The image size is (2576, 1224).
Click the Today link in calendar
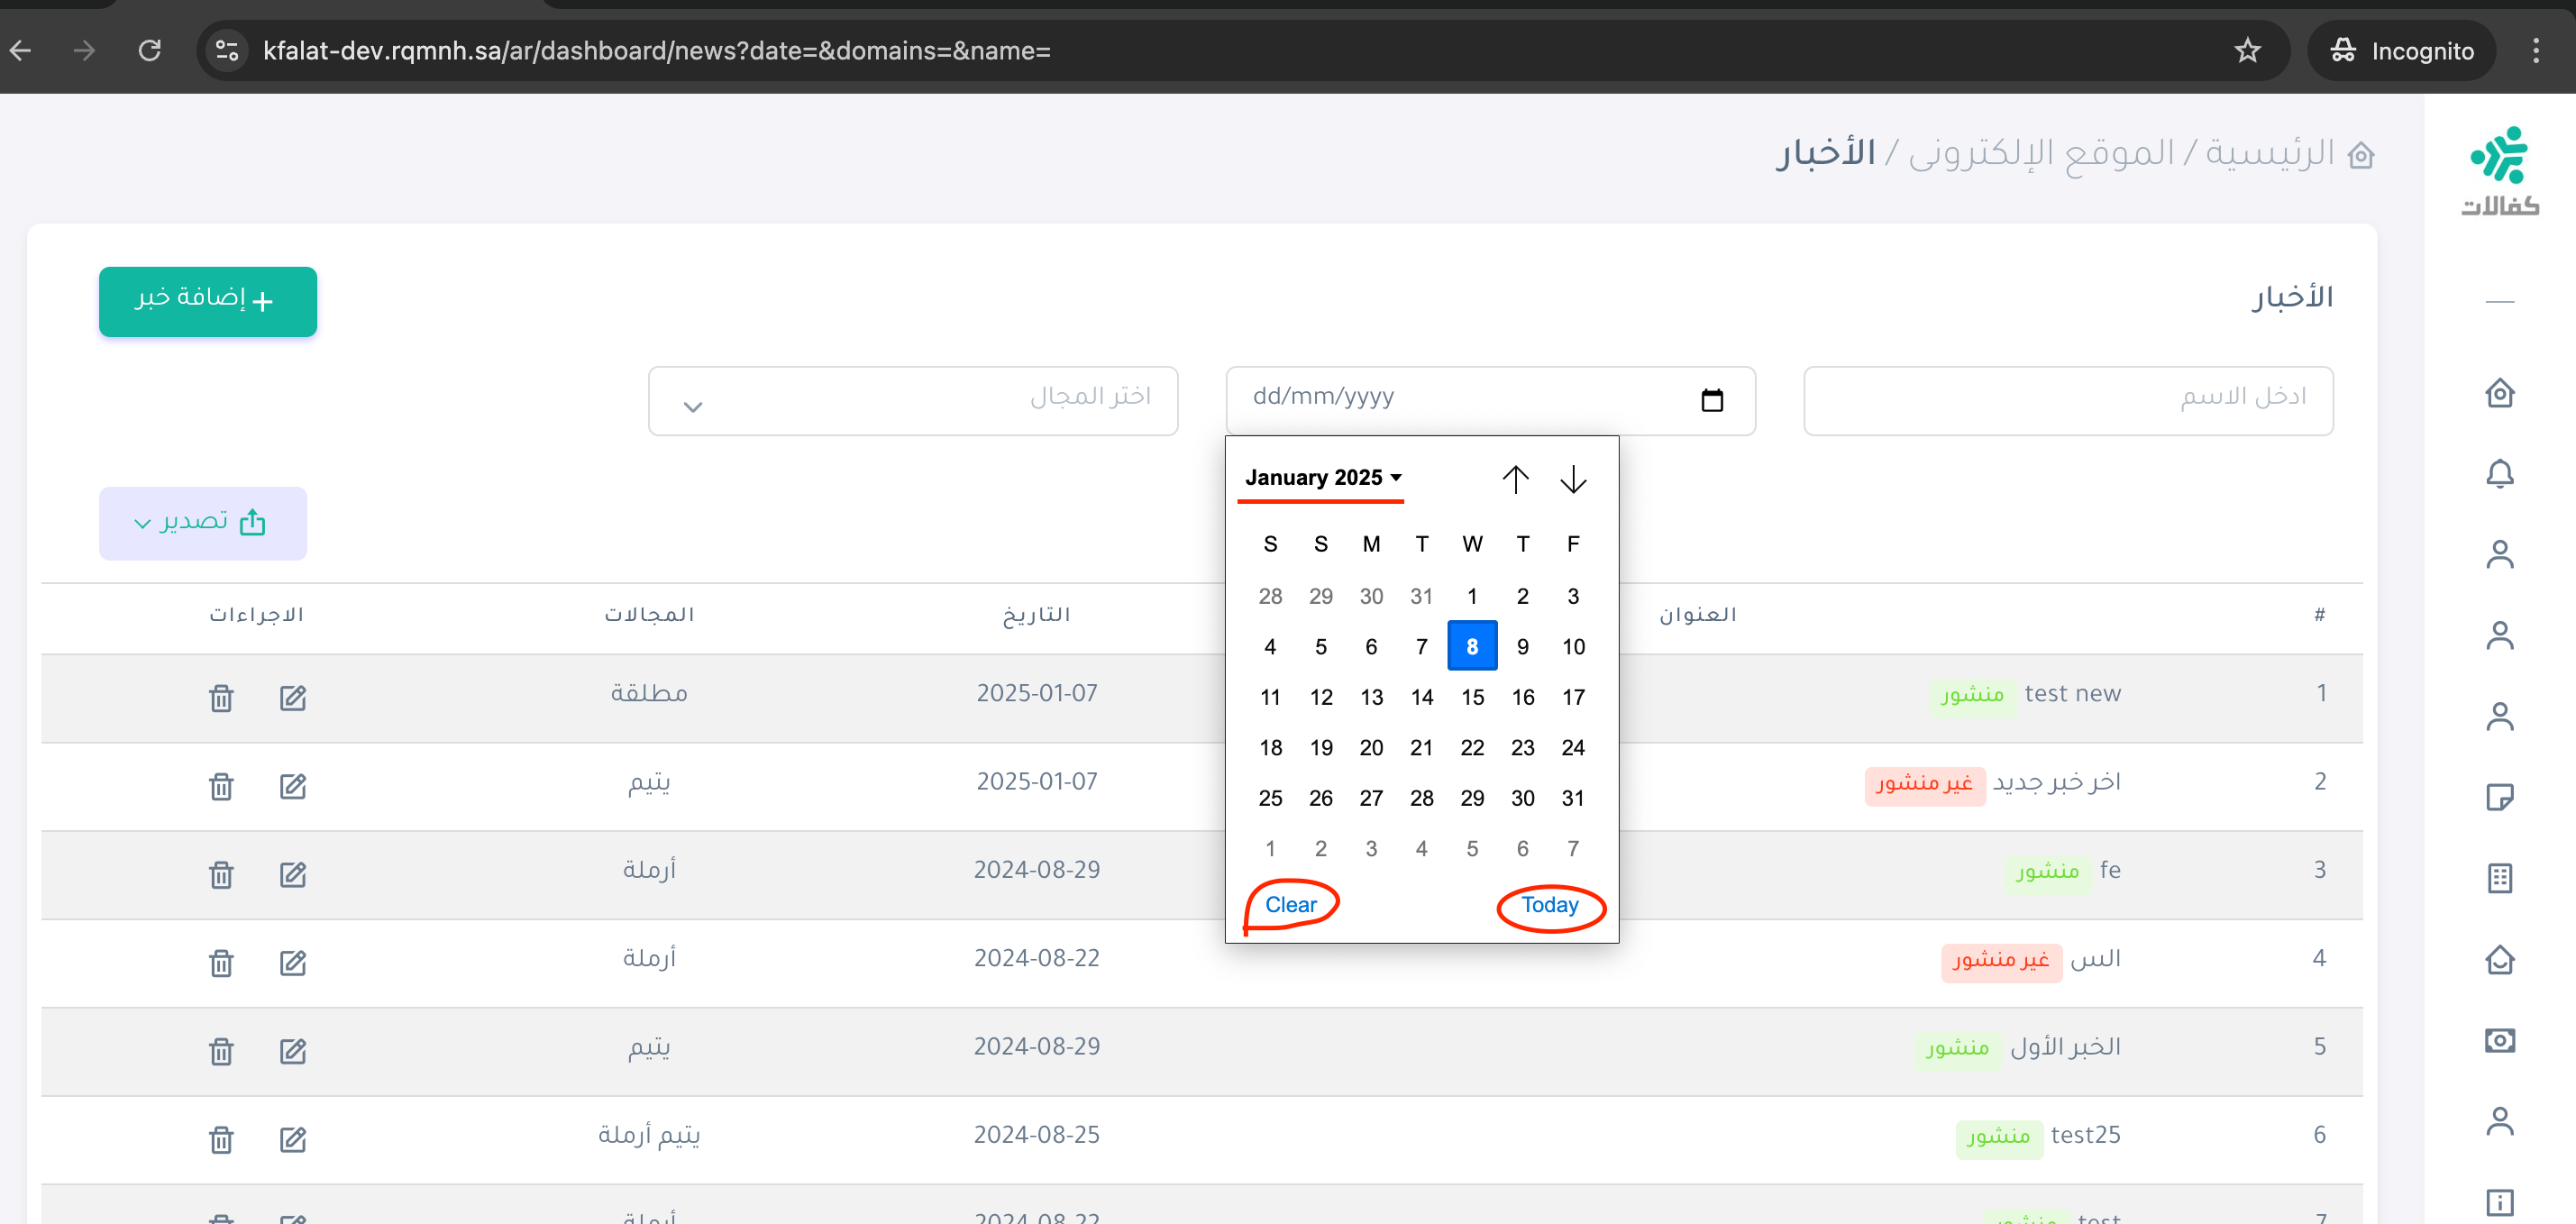[x=1549, y=905]
